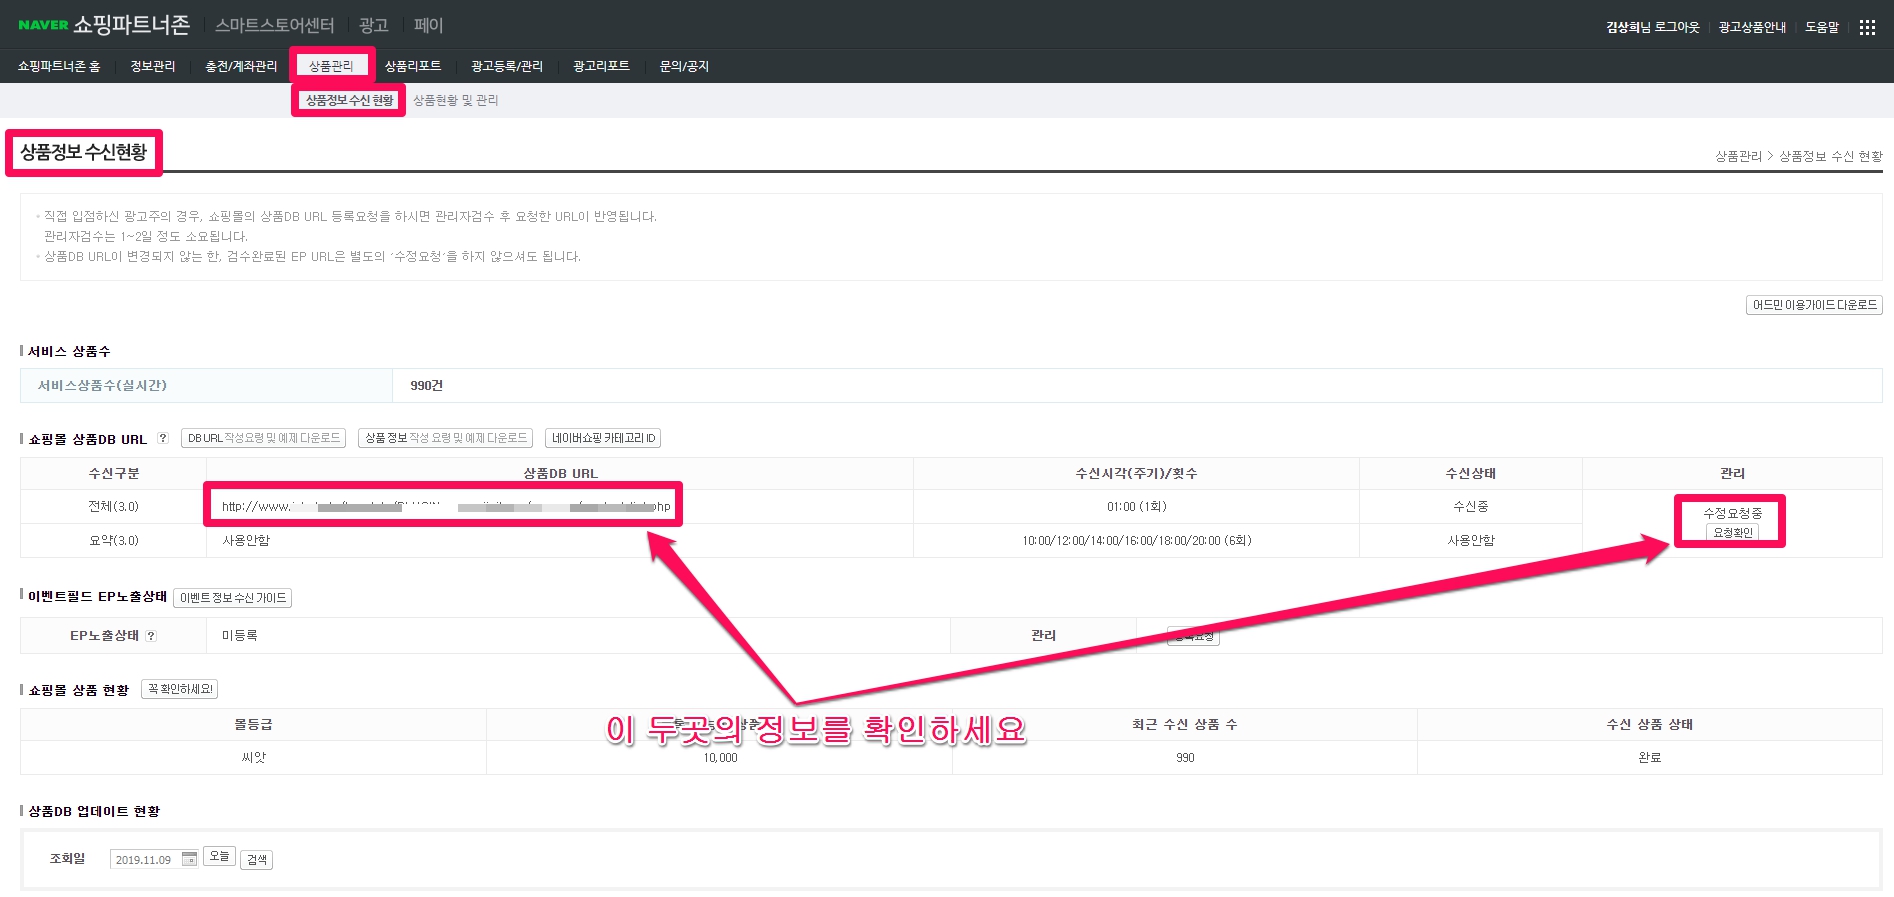The image size is (1894, 897).
Task: Go to 충전/계좌관리 menu
Action: 241,66
